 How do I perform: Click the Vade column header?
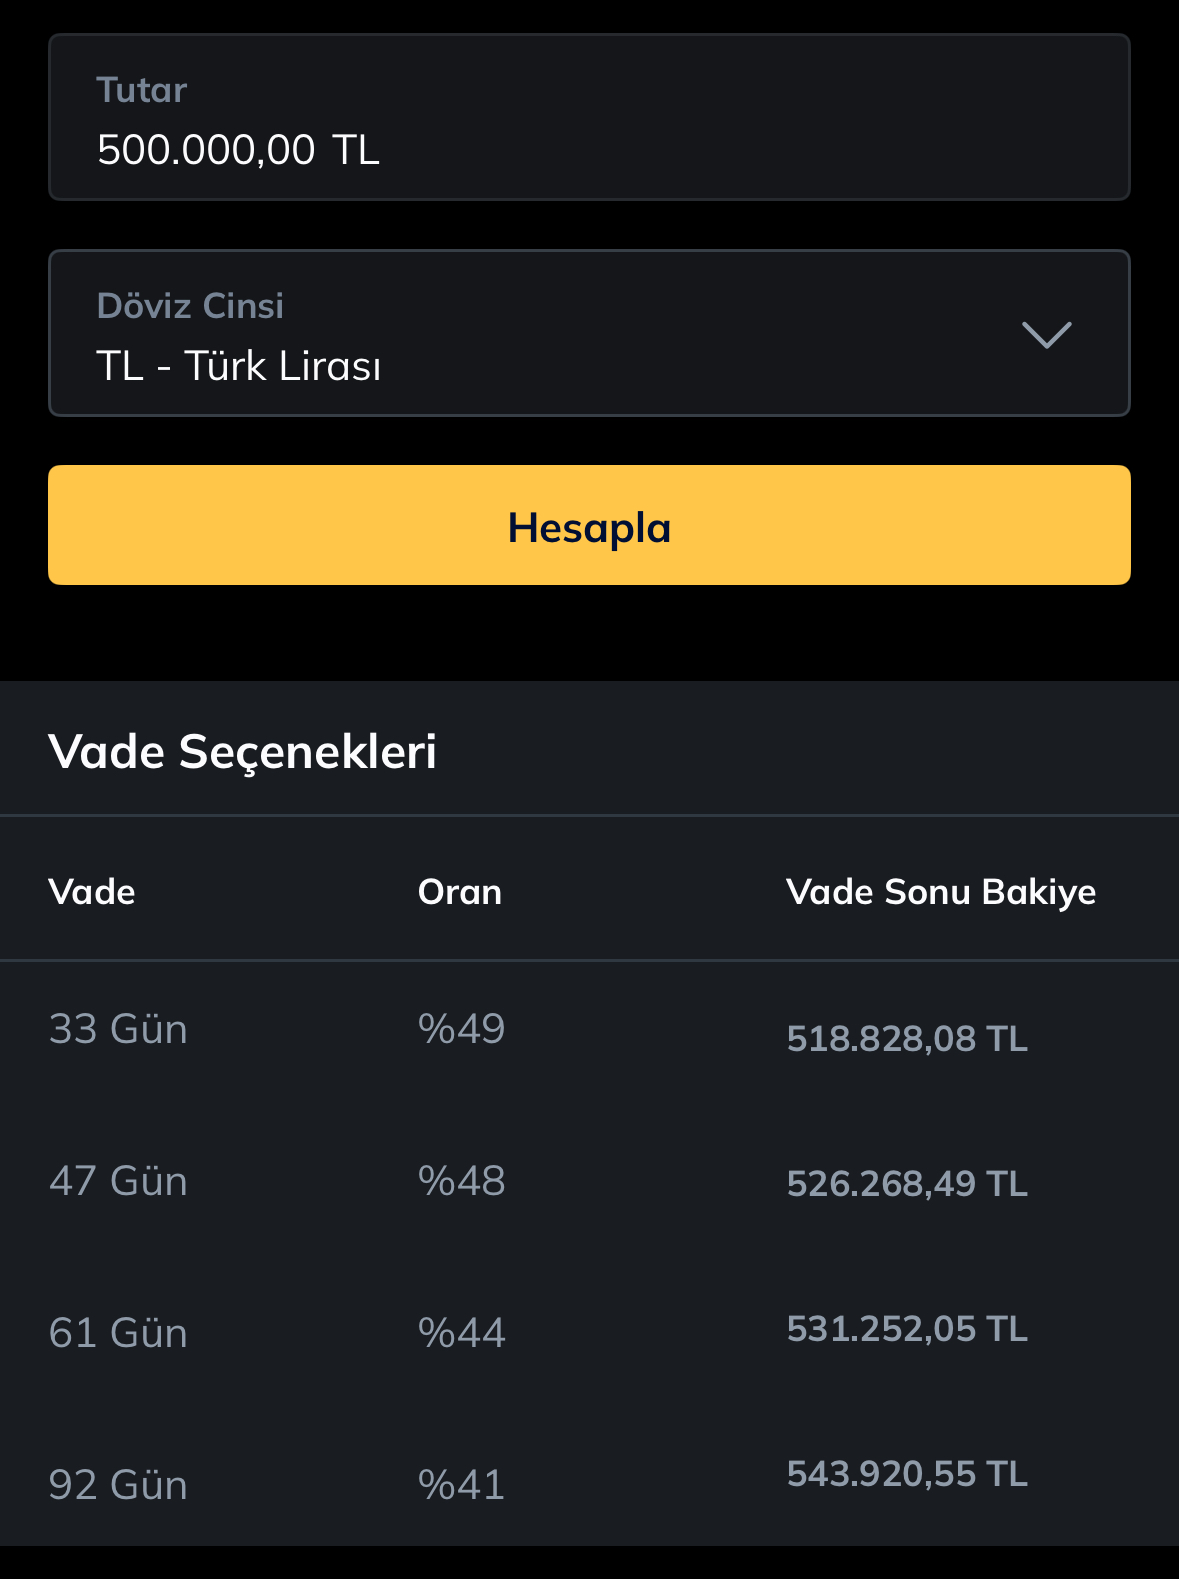point(92,891)
